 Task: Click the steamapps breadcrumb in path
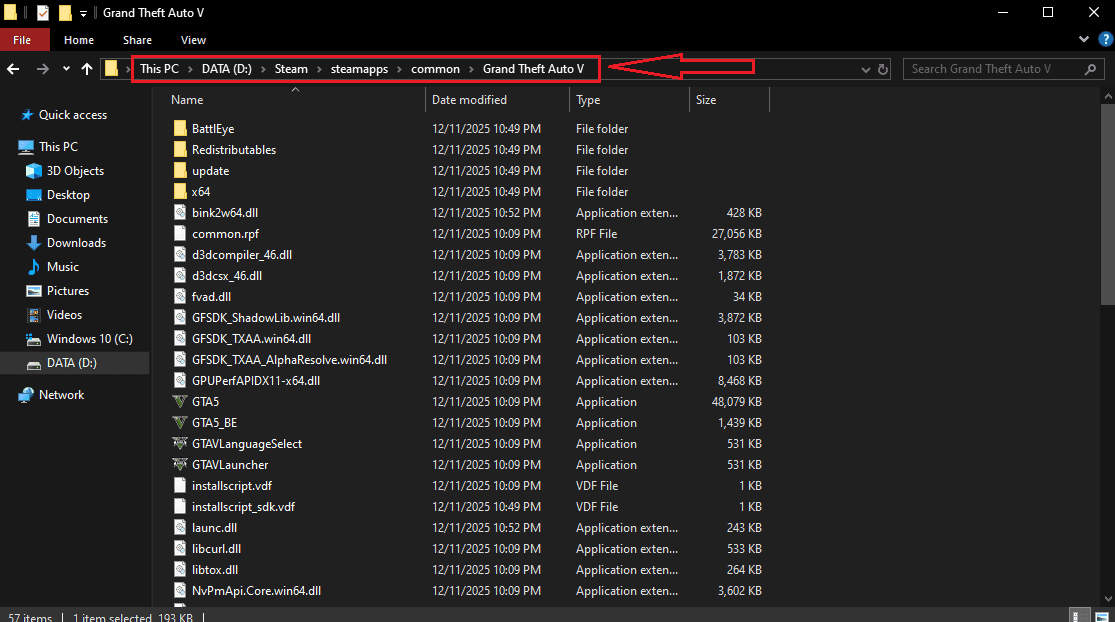(359, 69)
